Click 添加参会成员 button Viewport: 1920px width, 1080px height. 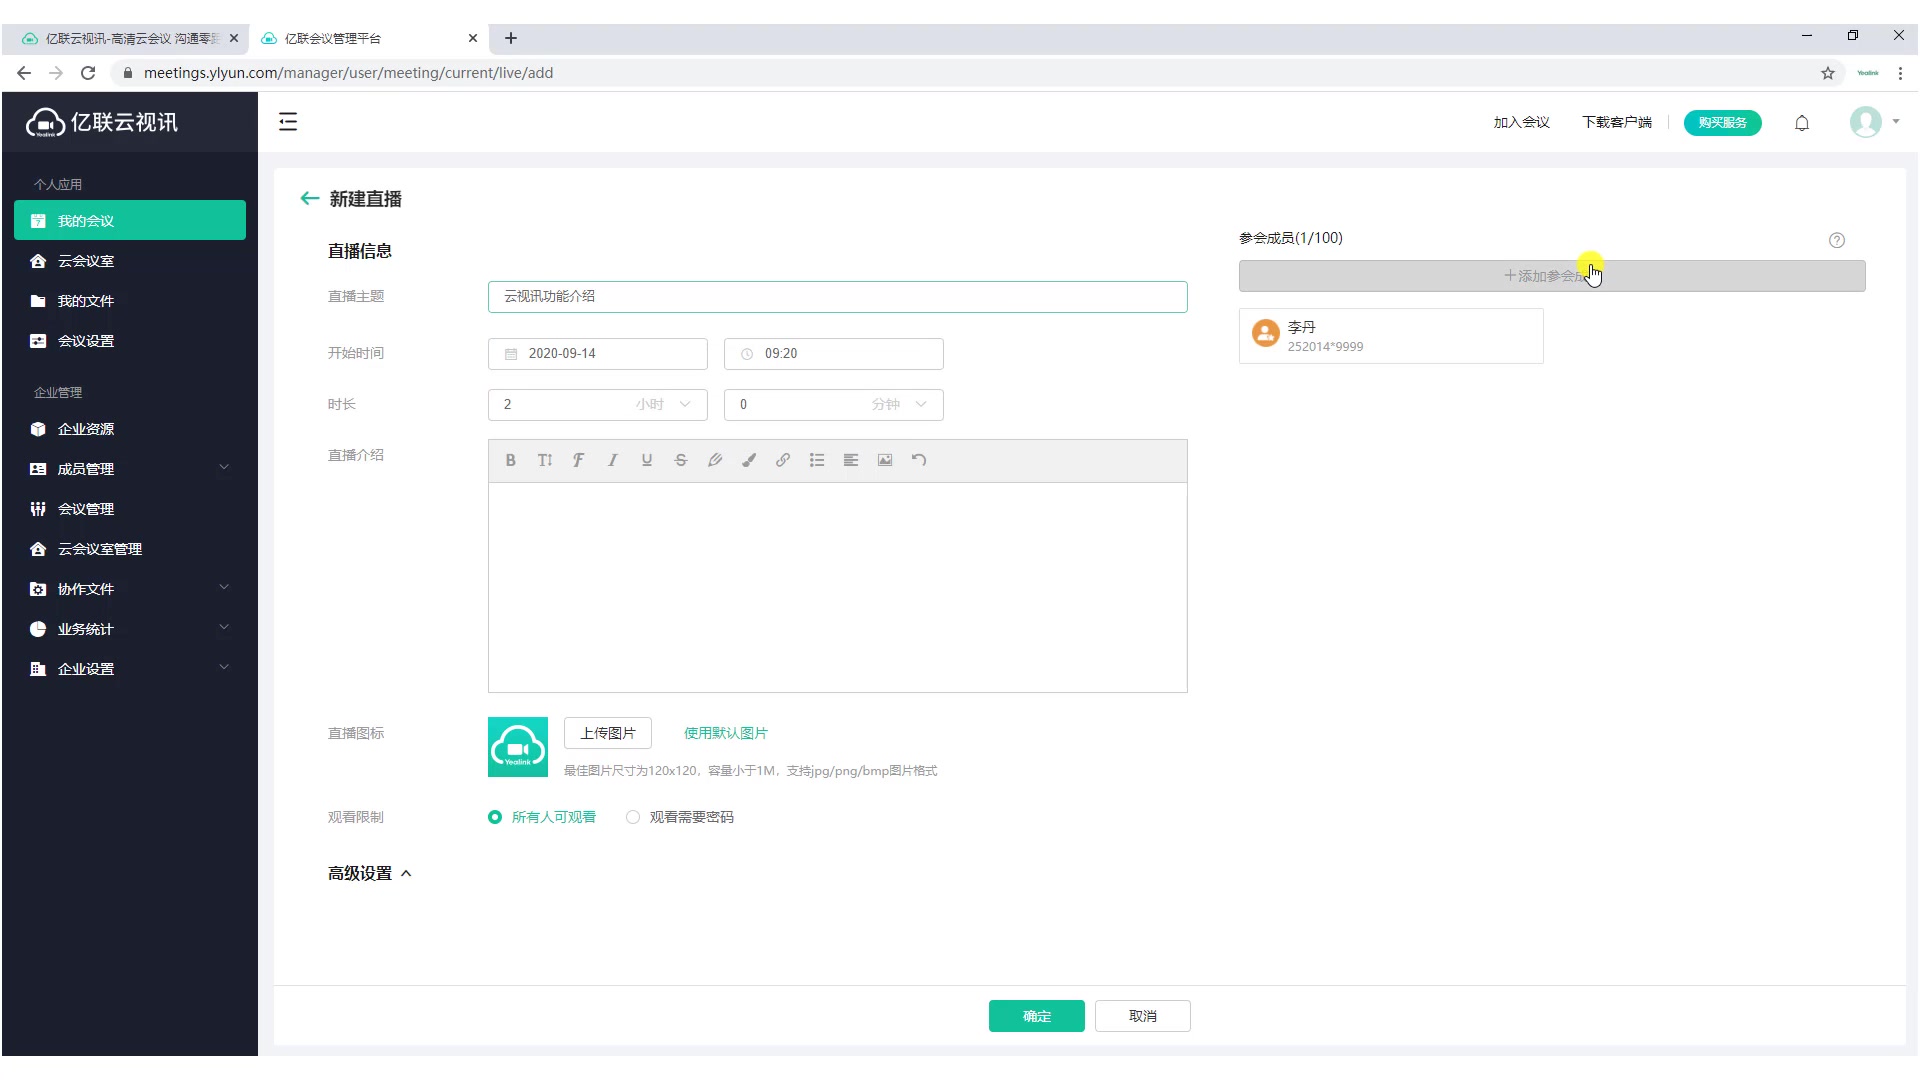pyautogui.click(x=1551, y=276)
